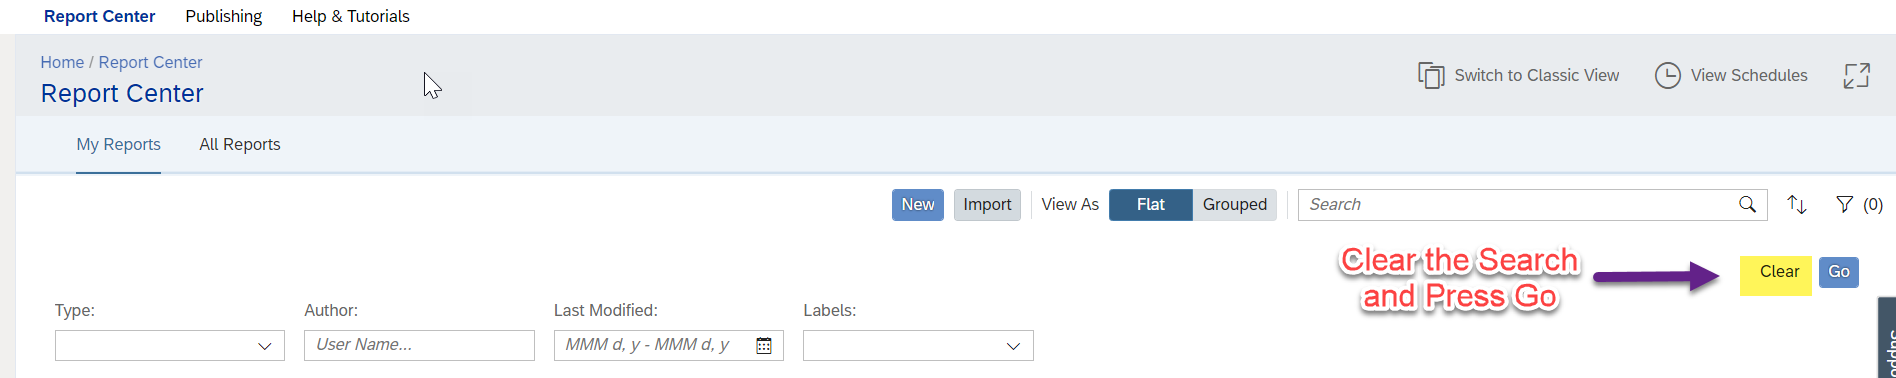Click the full screen expand icon

1856,76
